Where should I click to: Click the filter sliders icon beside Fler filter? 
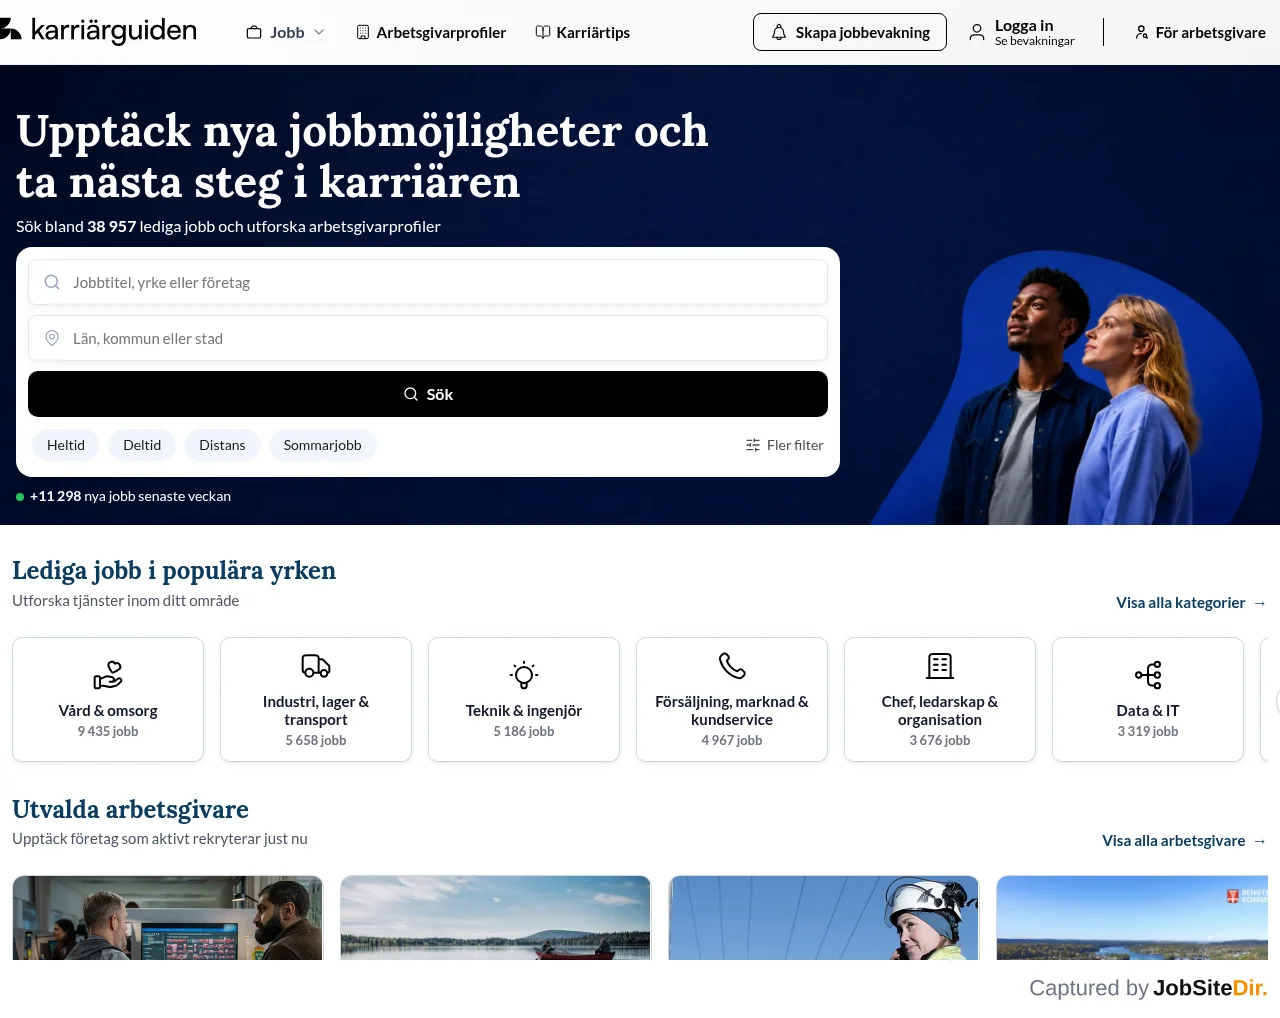pyautogui.click(x=753, y=445)
